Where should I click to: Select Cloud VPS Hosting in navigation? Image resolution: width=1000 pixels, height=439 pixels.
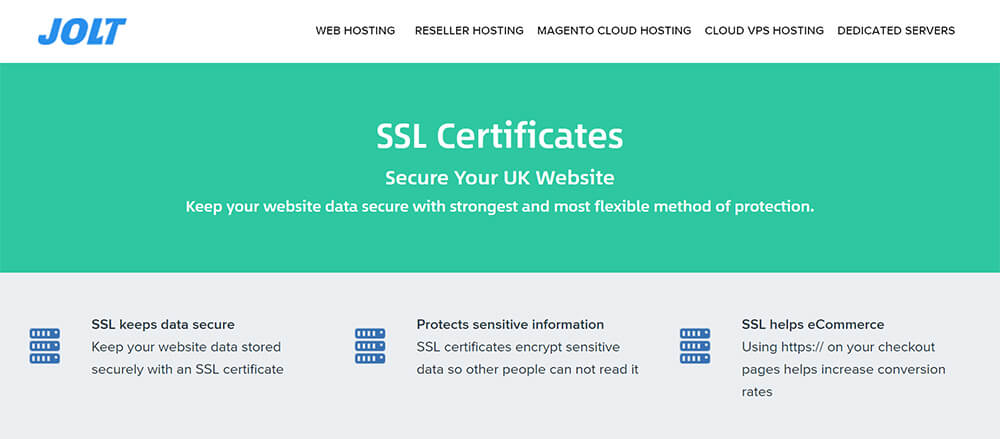[764, 31]
